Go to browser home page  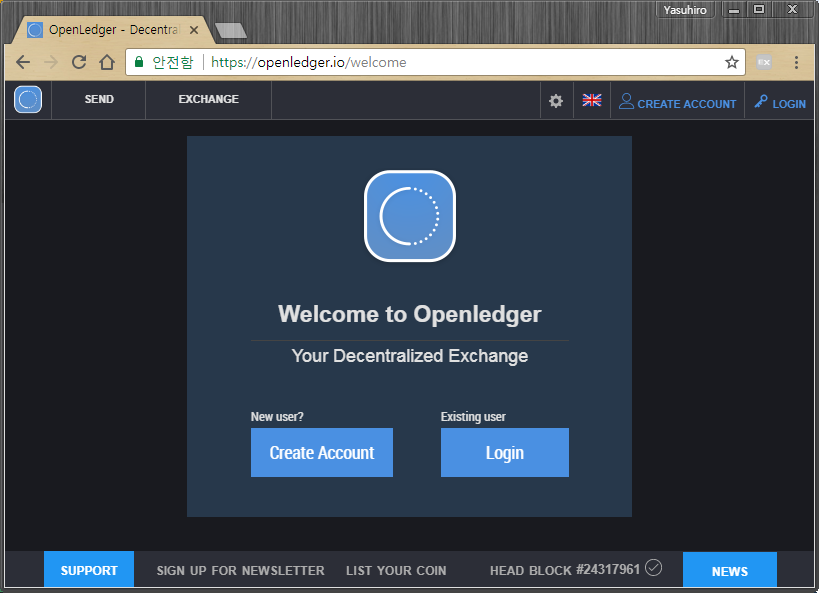click(107, 62)
